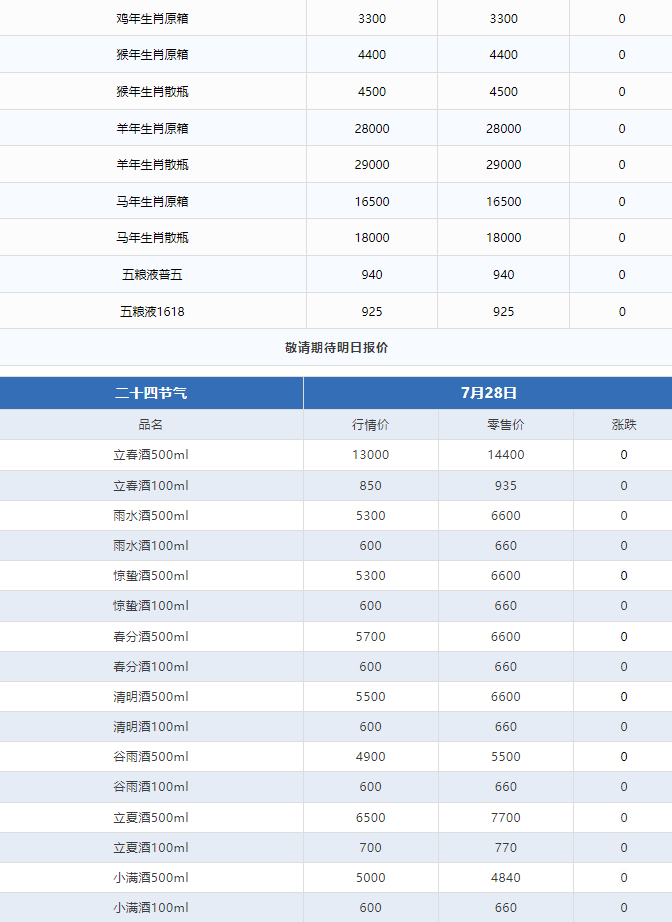This screenshot has height=922, width=672.
Task: Select the 清明酒100ml product name
Action: click(151, 727)
